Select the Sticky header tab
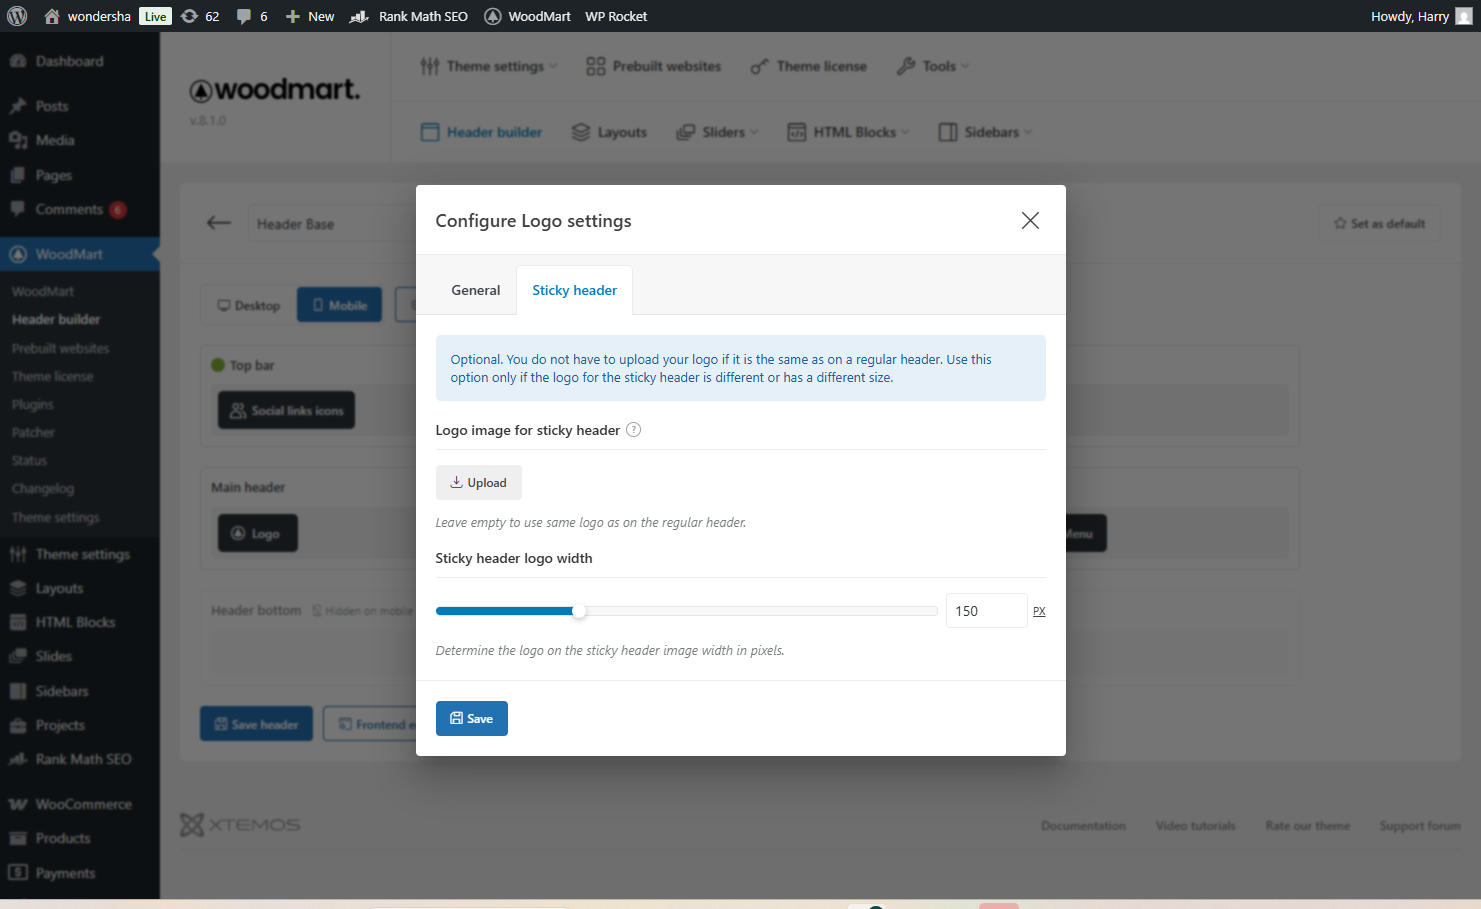The height and width of the screenshot is (909, 1481). coord(574,290)
